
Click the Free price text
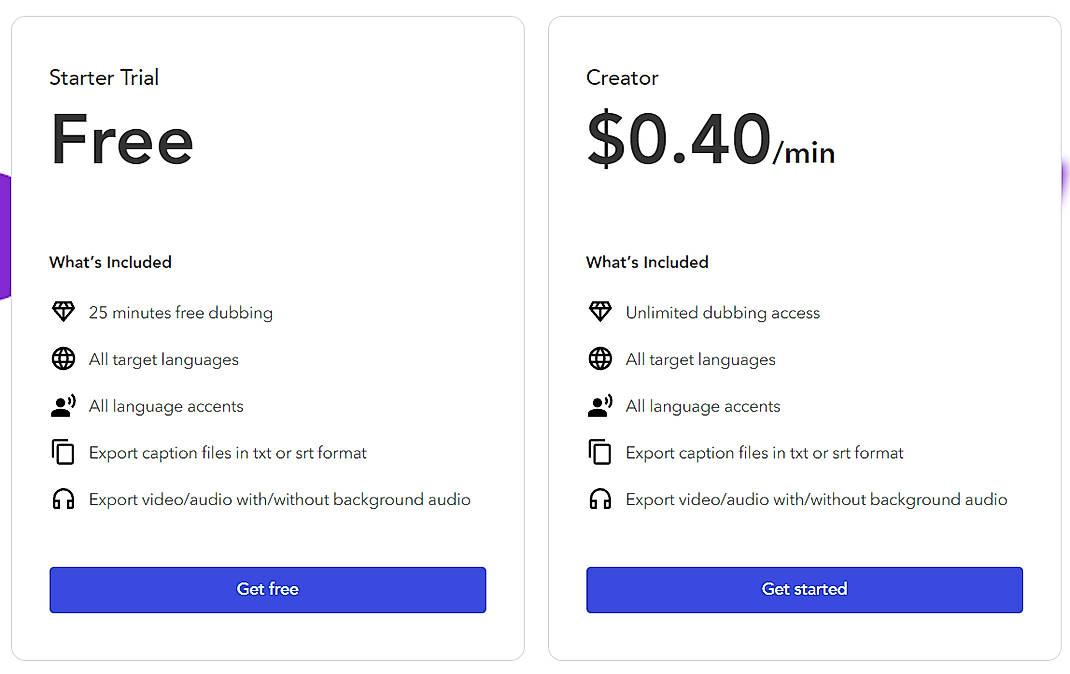[122, 140]
